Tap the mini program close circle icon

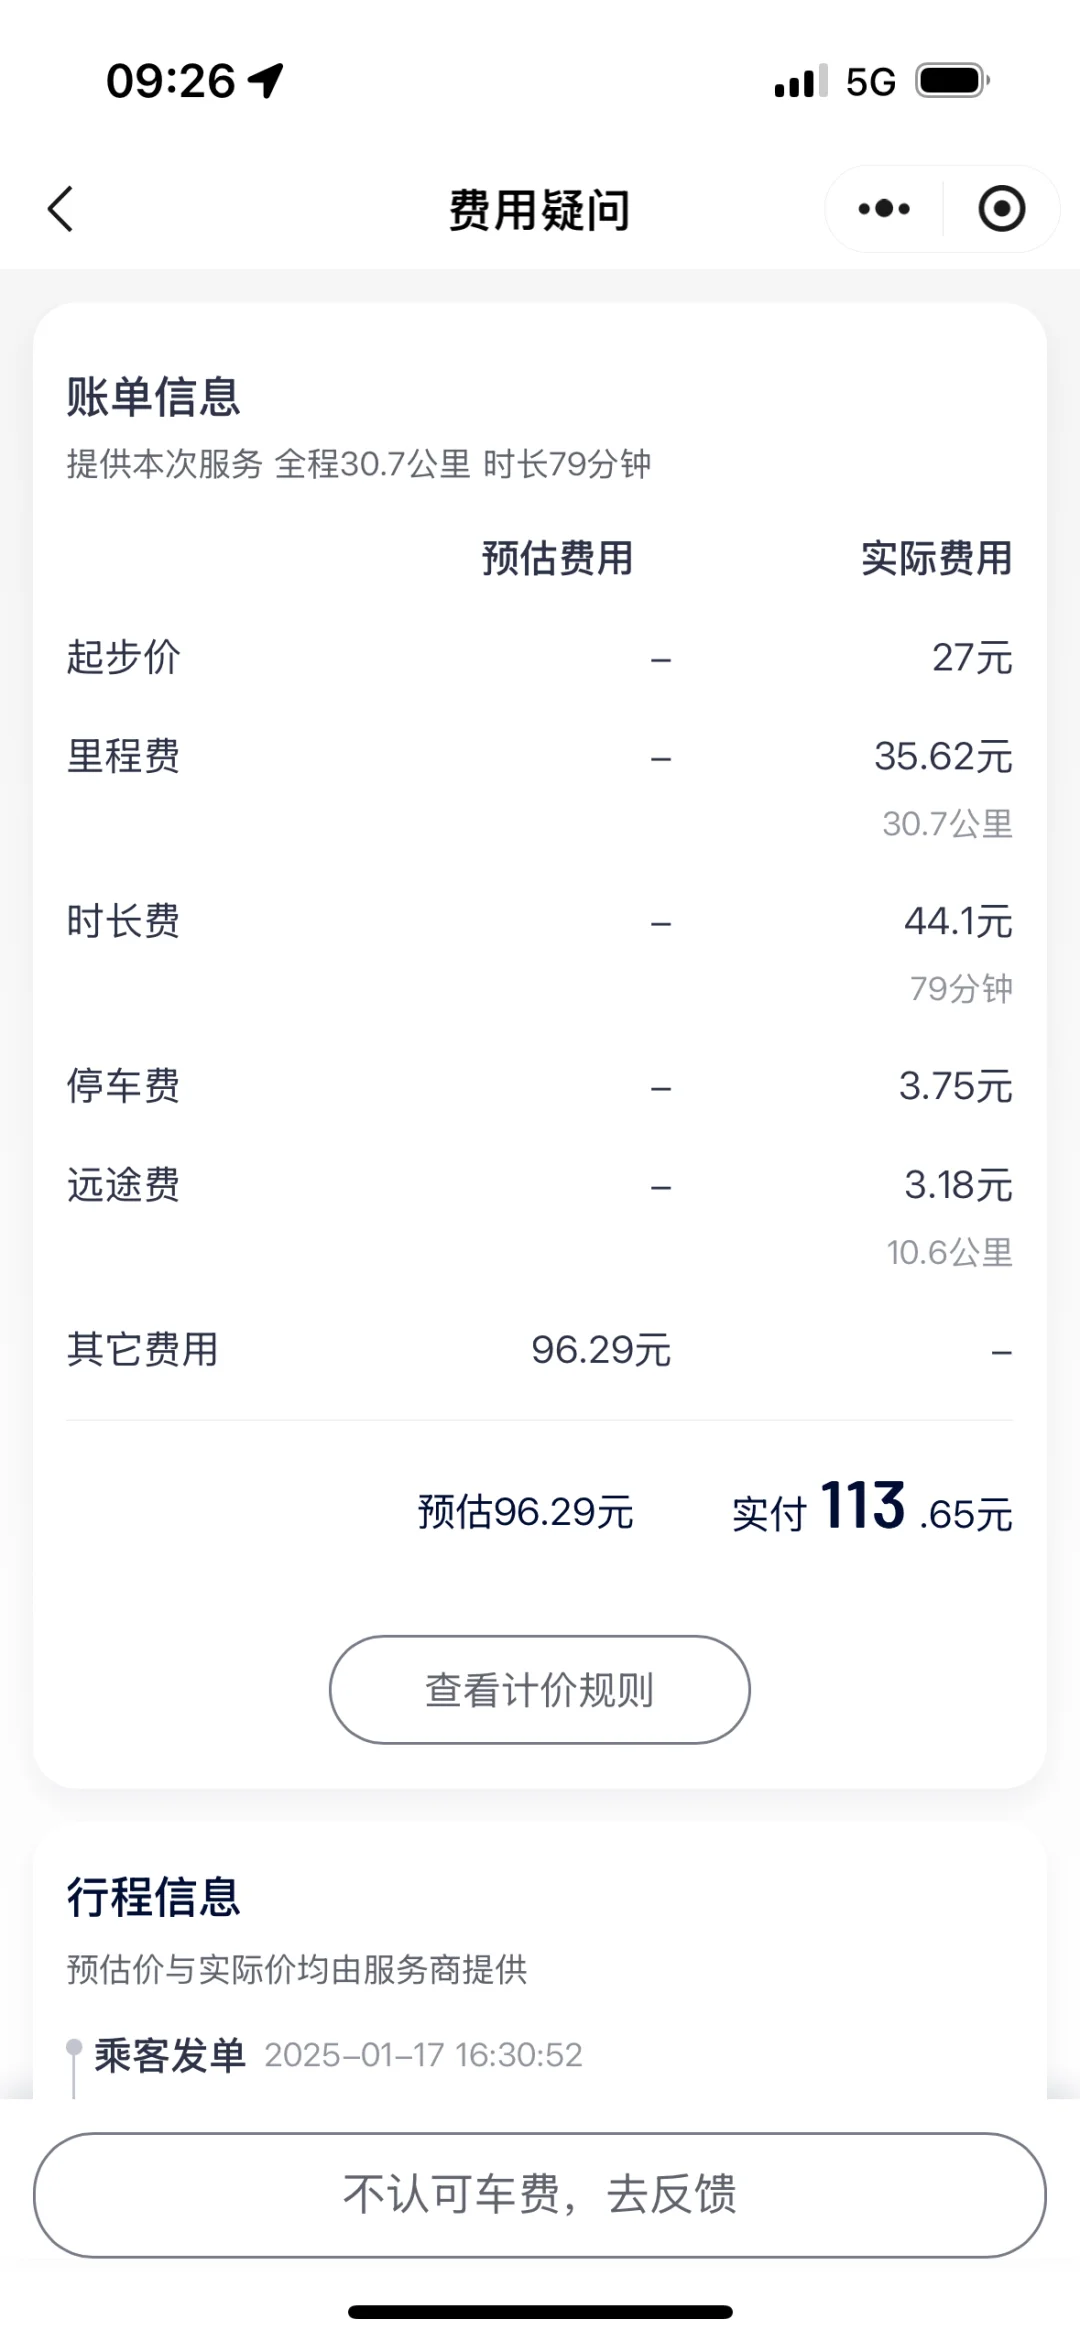1001,209
